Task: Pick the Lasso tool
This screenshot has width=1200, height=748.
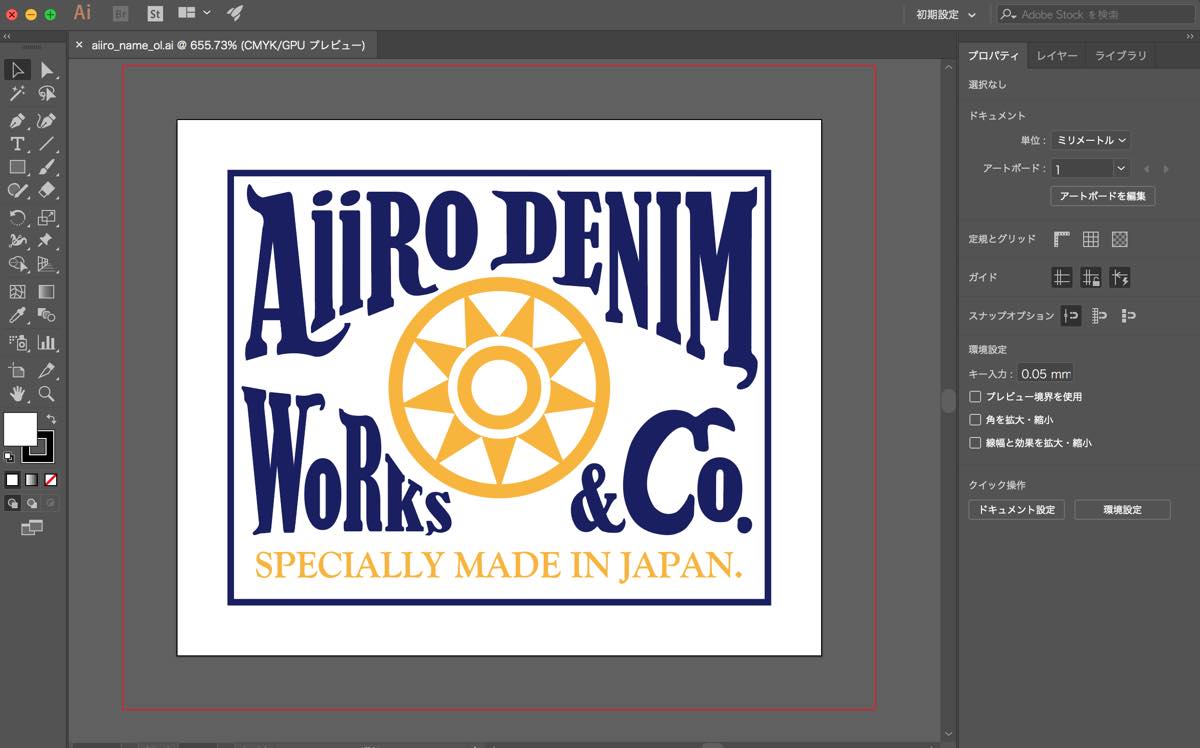Action: click(x=46, y=94)
